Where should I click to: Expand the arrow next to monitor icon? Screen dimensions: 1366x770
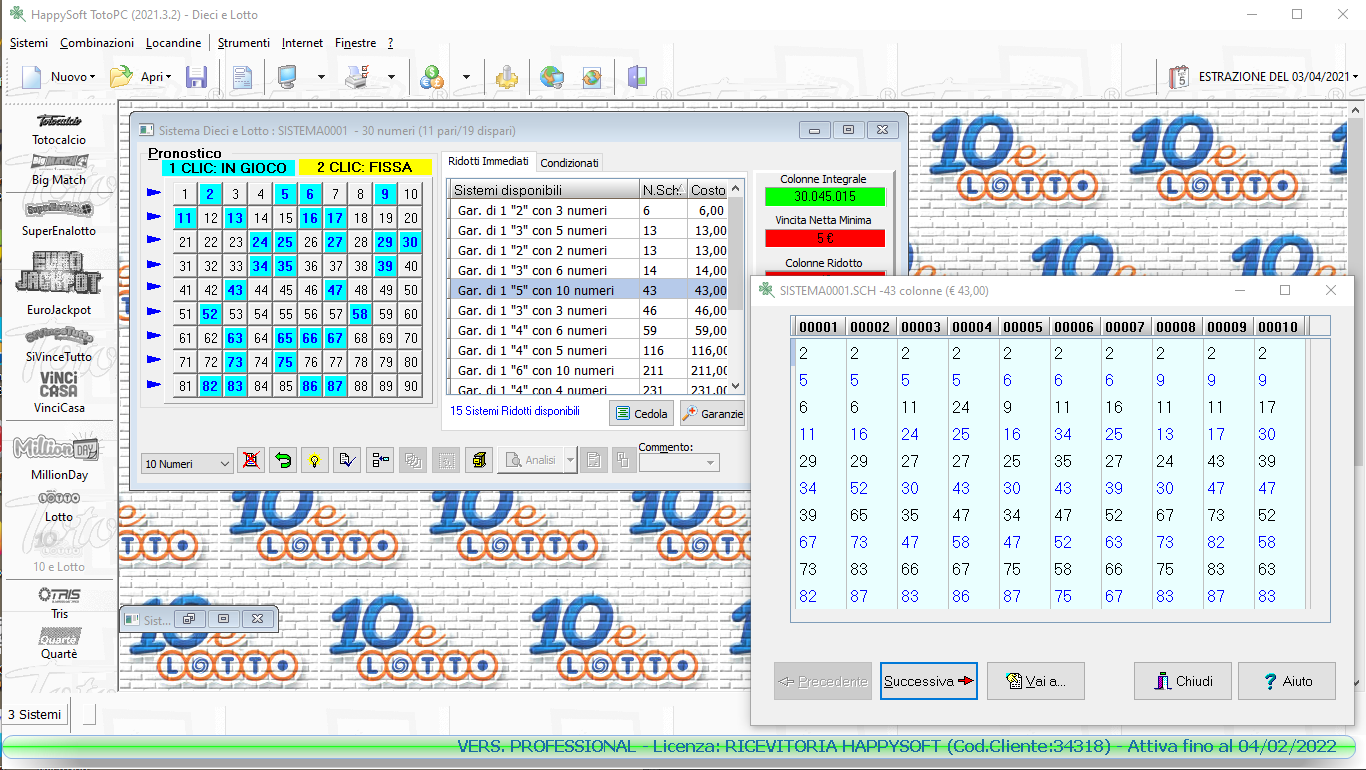click(x=321, y=77)
